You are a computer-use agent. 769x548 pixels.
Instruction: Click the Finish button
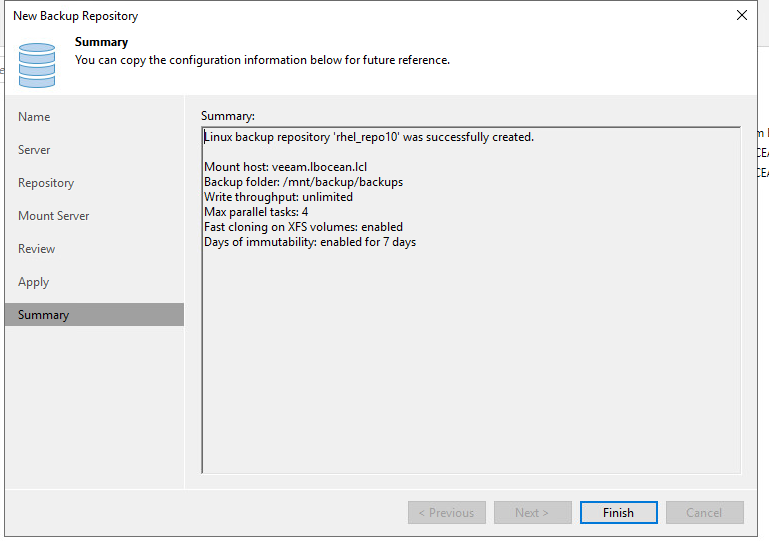618,512
